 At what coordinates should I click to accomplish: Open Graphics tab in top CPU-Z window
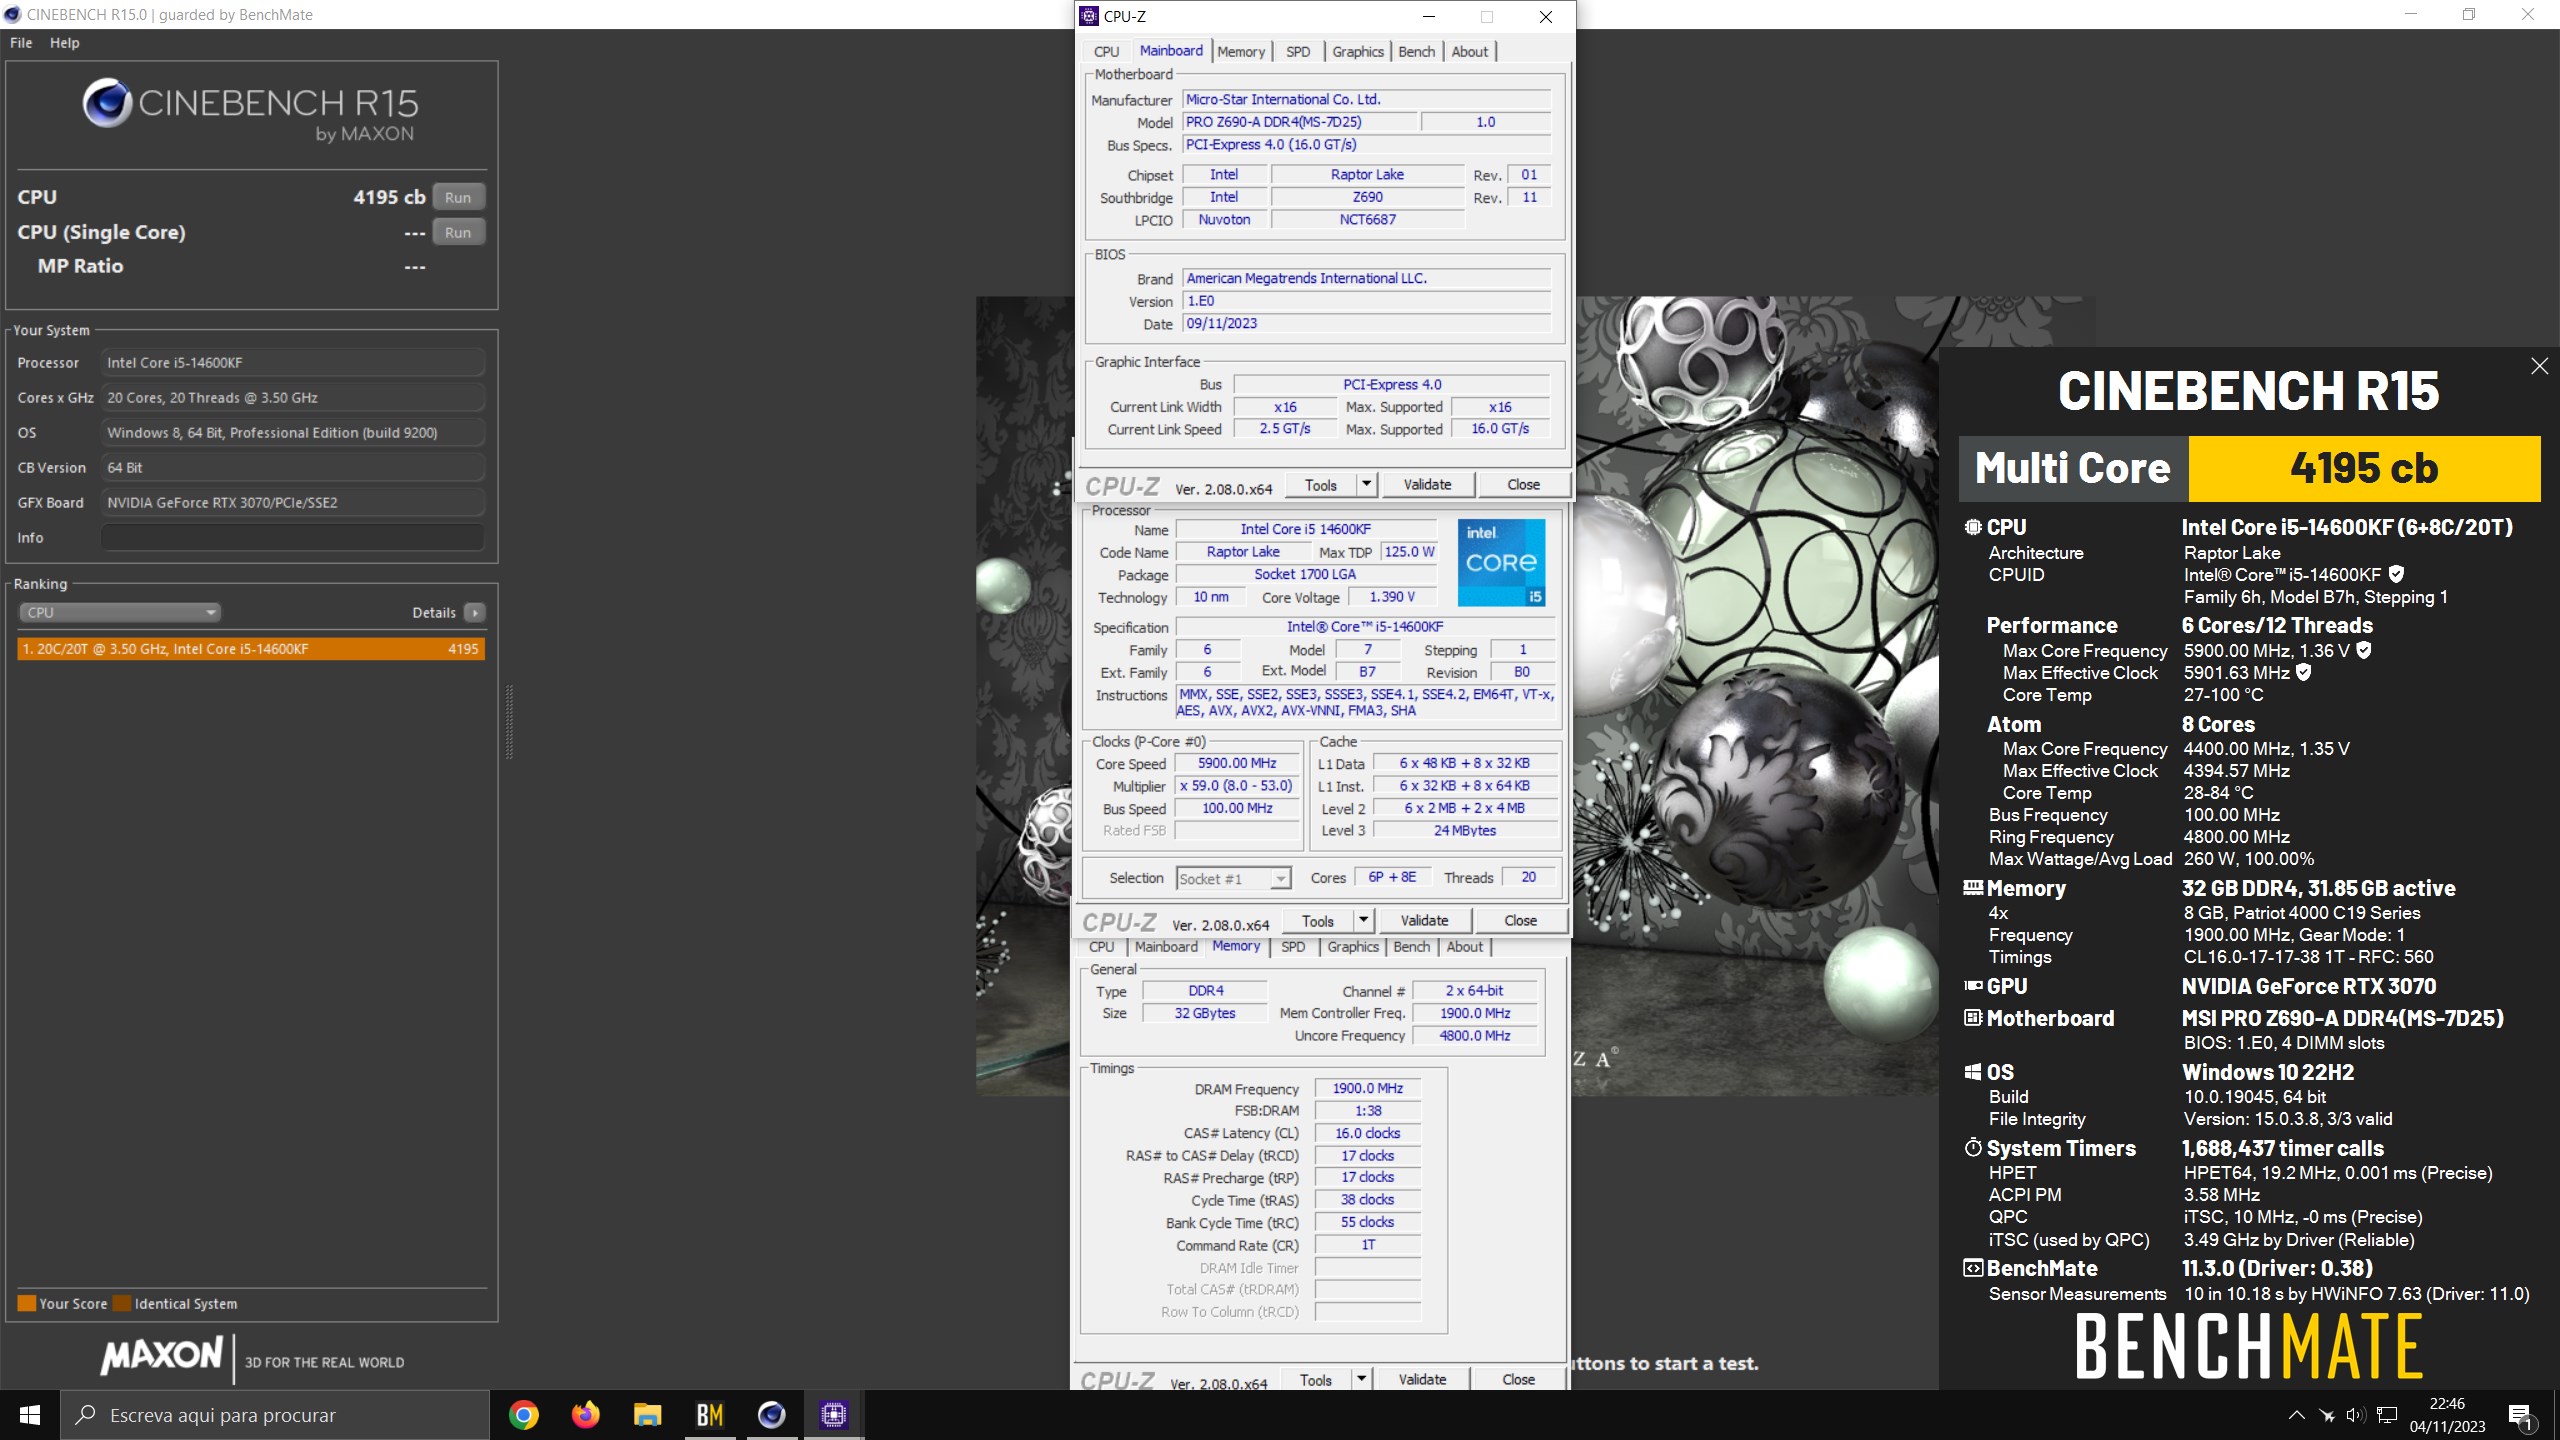(x=1358, y=51)
